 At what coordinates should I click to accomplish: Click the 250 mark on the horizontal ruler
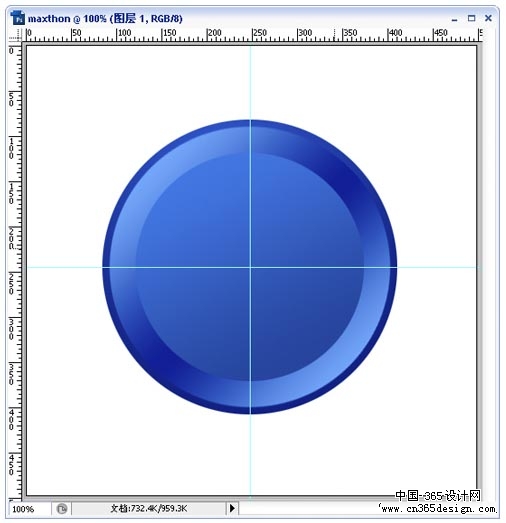[x=260, y=33]
